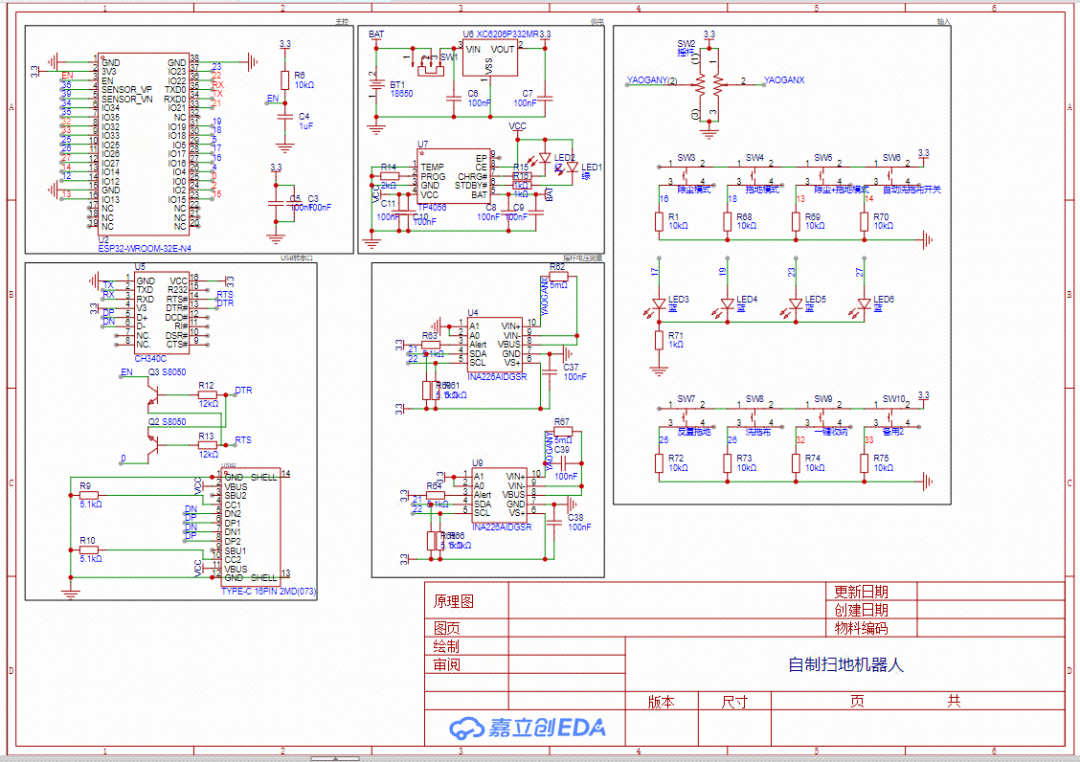Screen dimensions: 1080x762
Task: Click the R71 1kΩ LED resistor
Action: pyautogui.click(x=659, y=340)
